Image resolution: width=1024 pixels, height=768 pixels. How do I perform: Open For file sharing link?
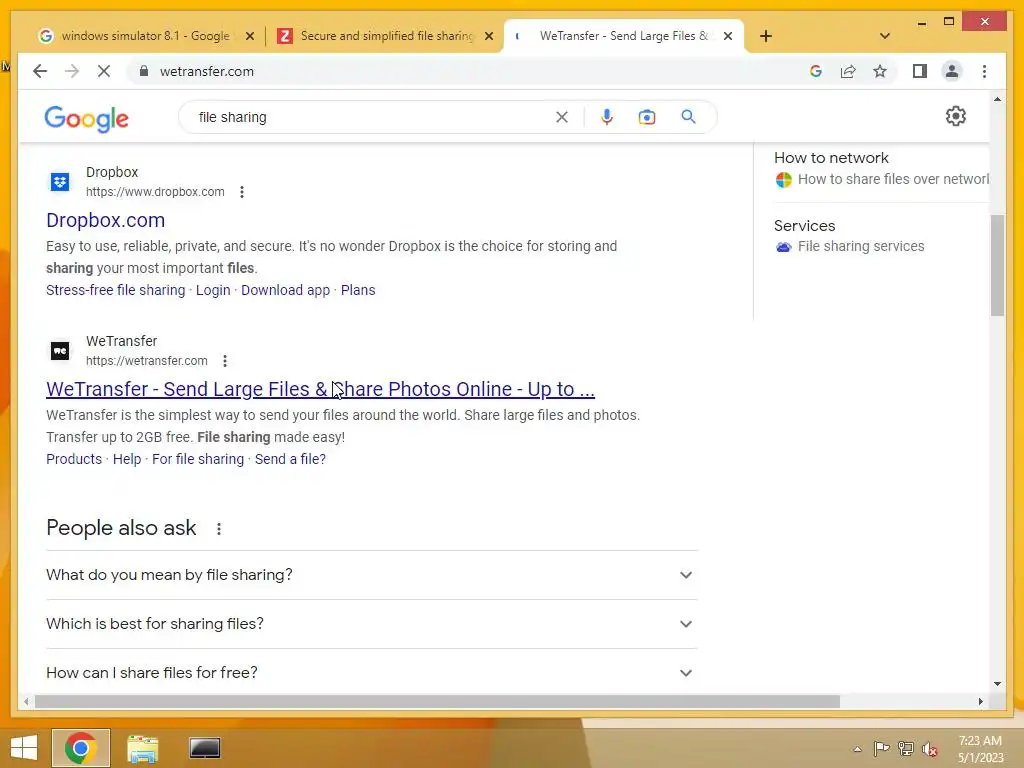tap(198, 459)
